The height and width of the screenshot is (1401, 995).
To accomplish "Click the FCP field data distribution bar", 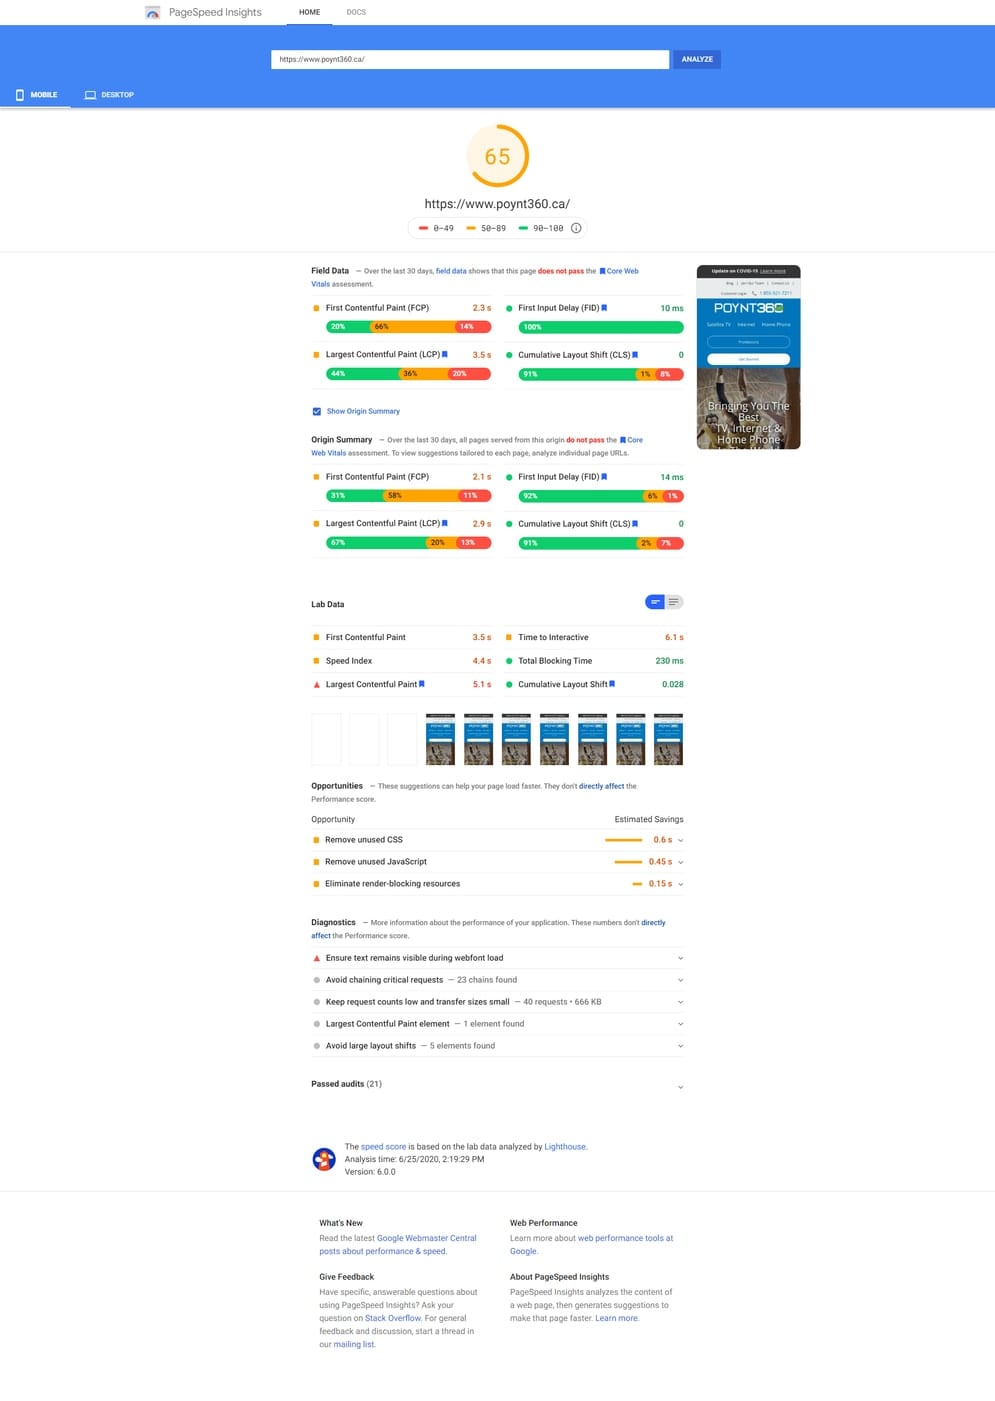I will [x=408, y=327].
